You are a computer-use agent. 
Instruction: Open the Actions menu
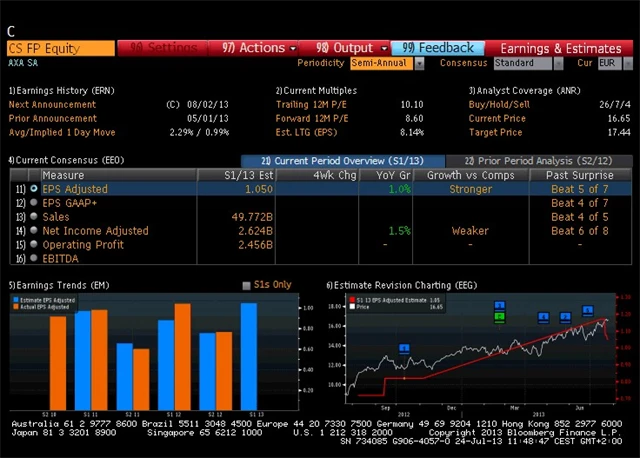tap(254, 47)
